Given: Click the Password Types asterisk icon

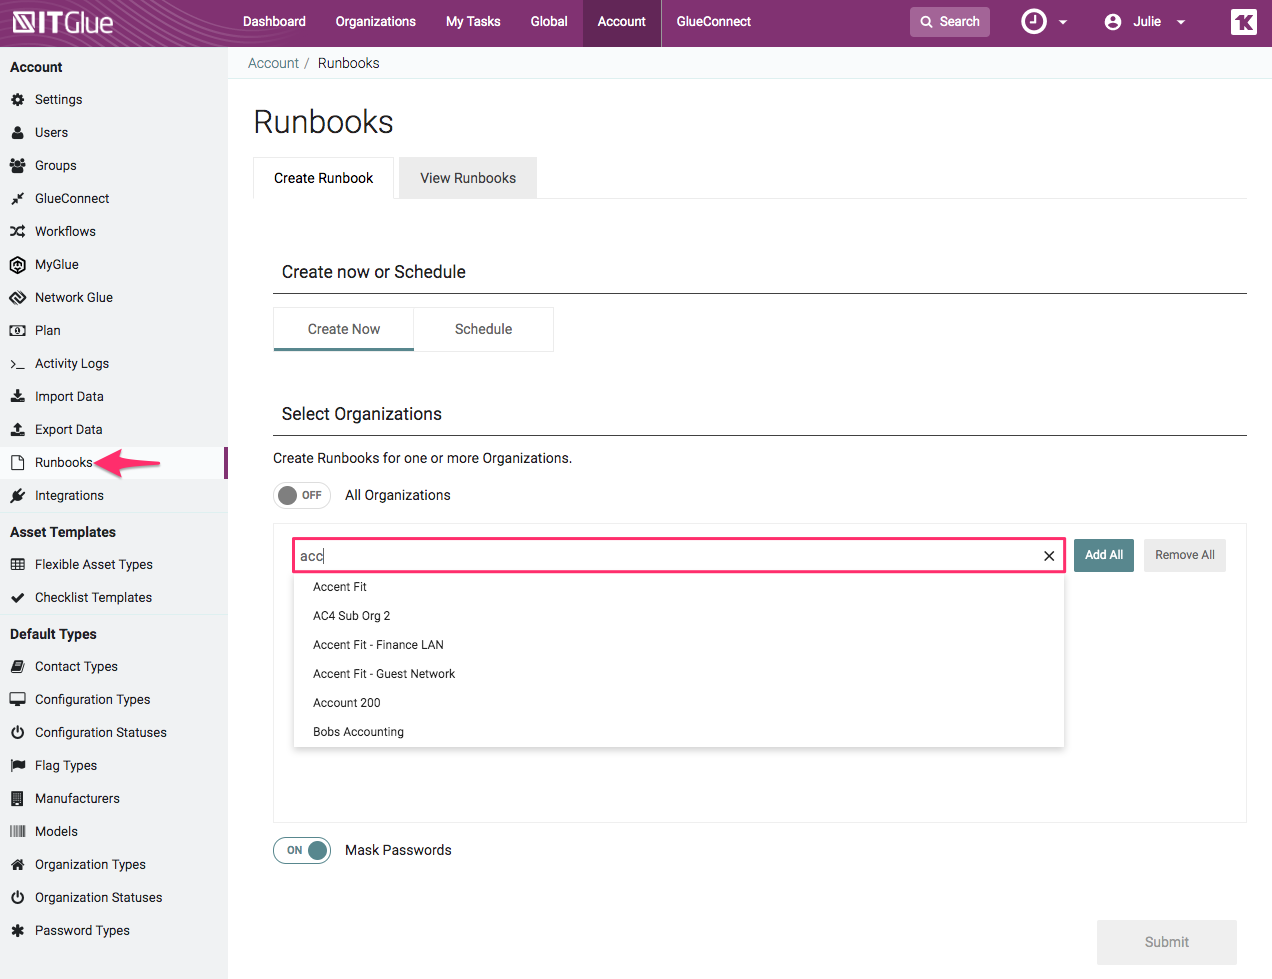Looking at the screenshot, I should [17, 931].
